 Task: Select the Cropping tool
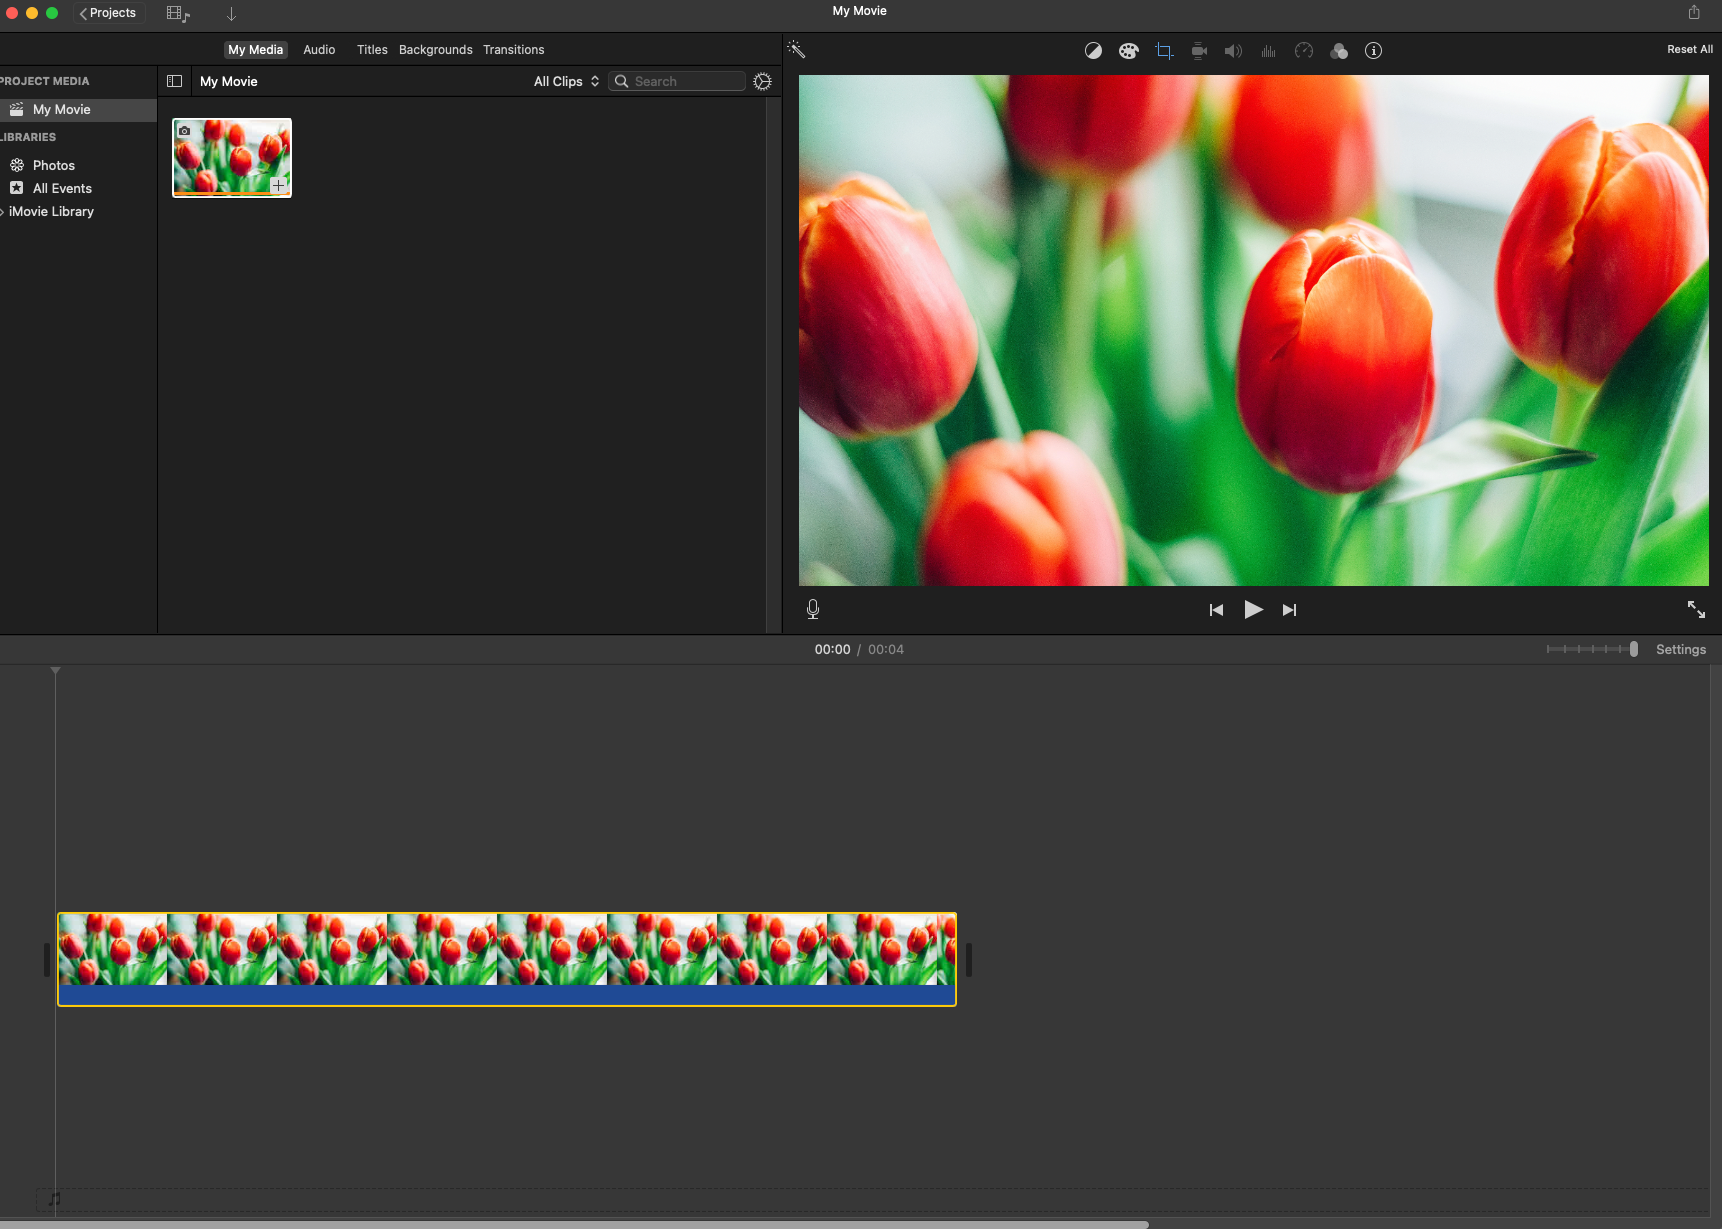1164,51
